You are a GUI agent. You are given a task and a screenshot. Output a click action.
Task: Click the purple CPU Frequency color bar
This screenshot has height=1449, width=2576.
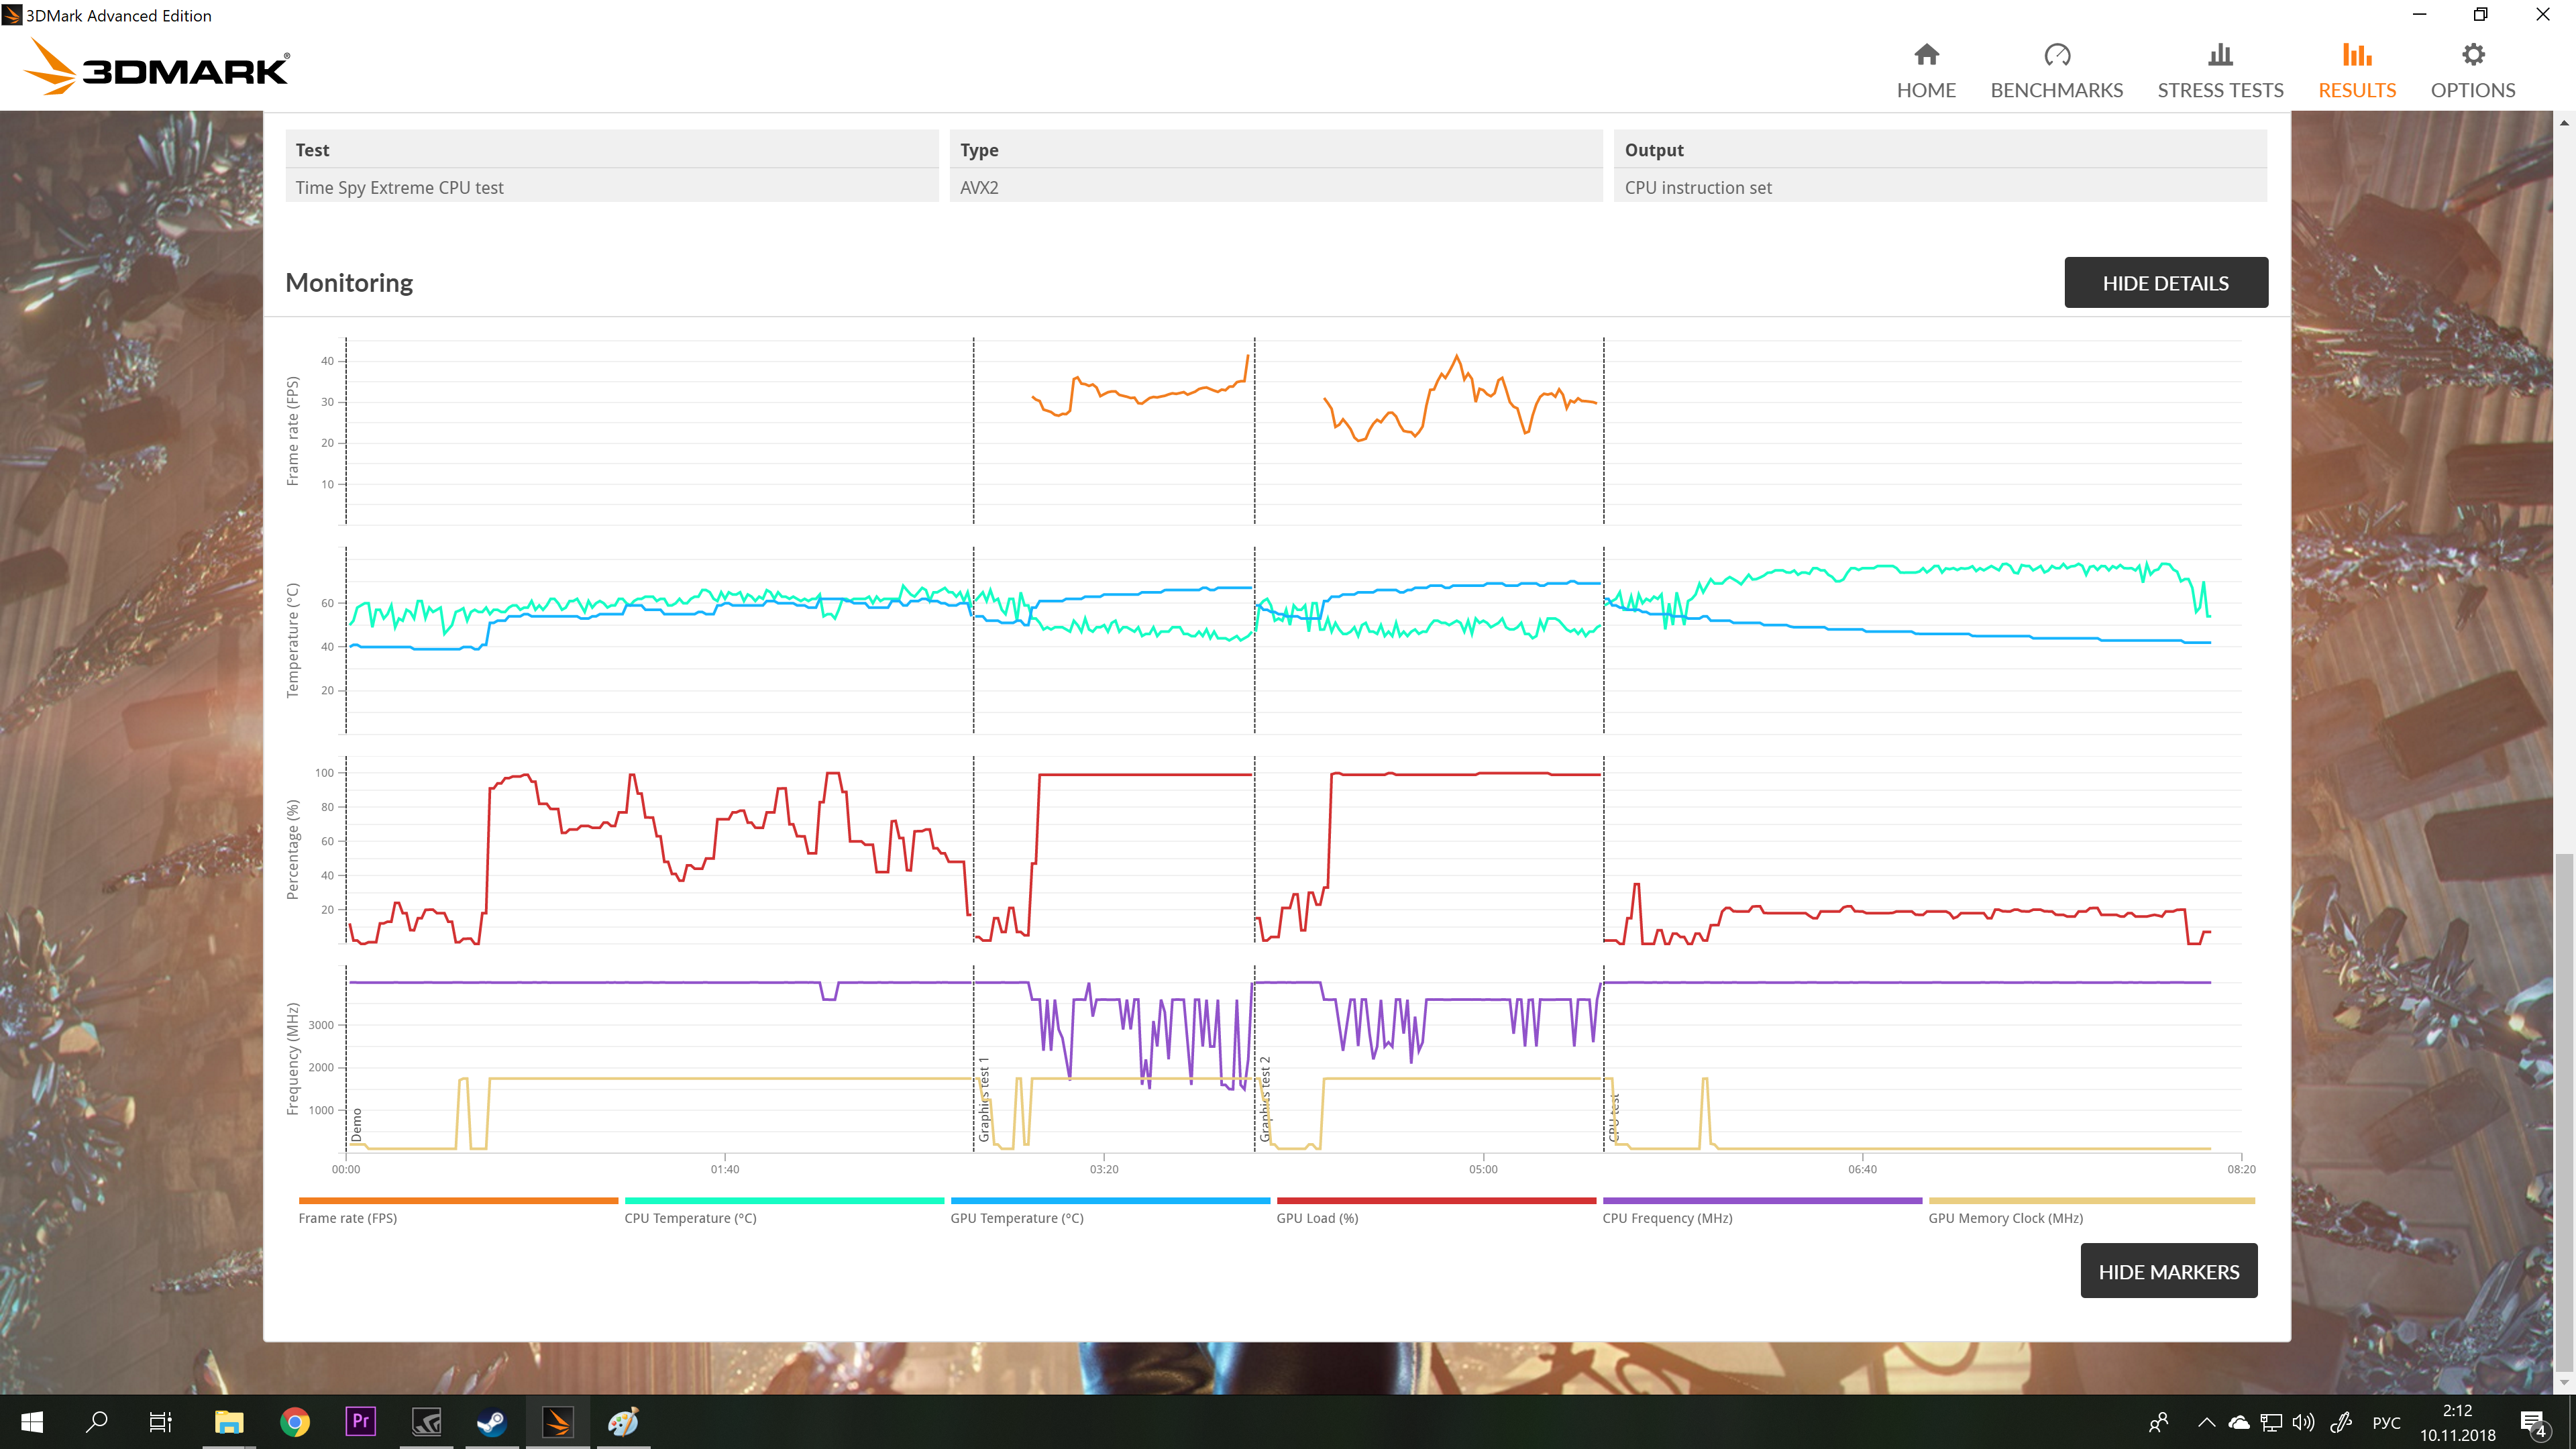(x=1762, y=1200)
